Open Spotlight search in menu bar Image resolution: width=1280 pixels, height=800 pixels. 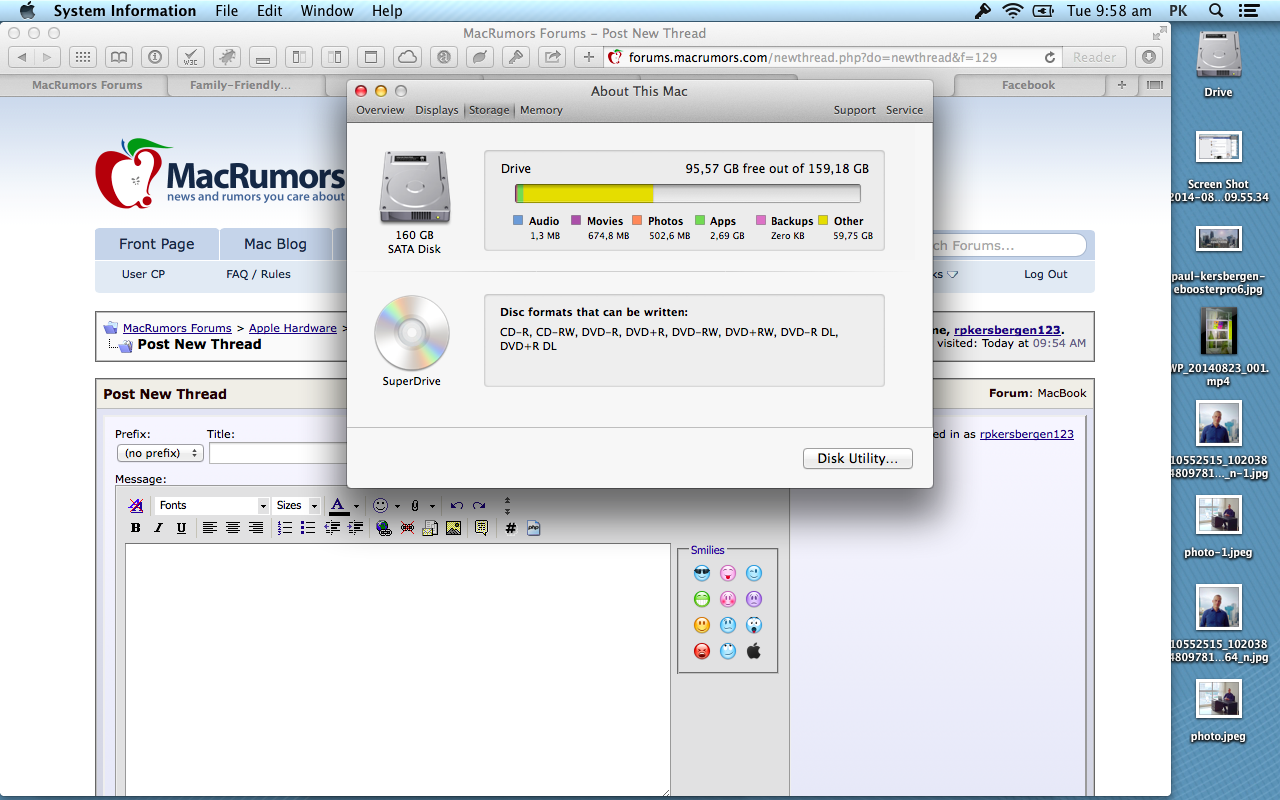pos(1216,11)
